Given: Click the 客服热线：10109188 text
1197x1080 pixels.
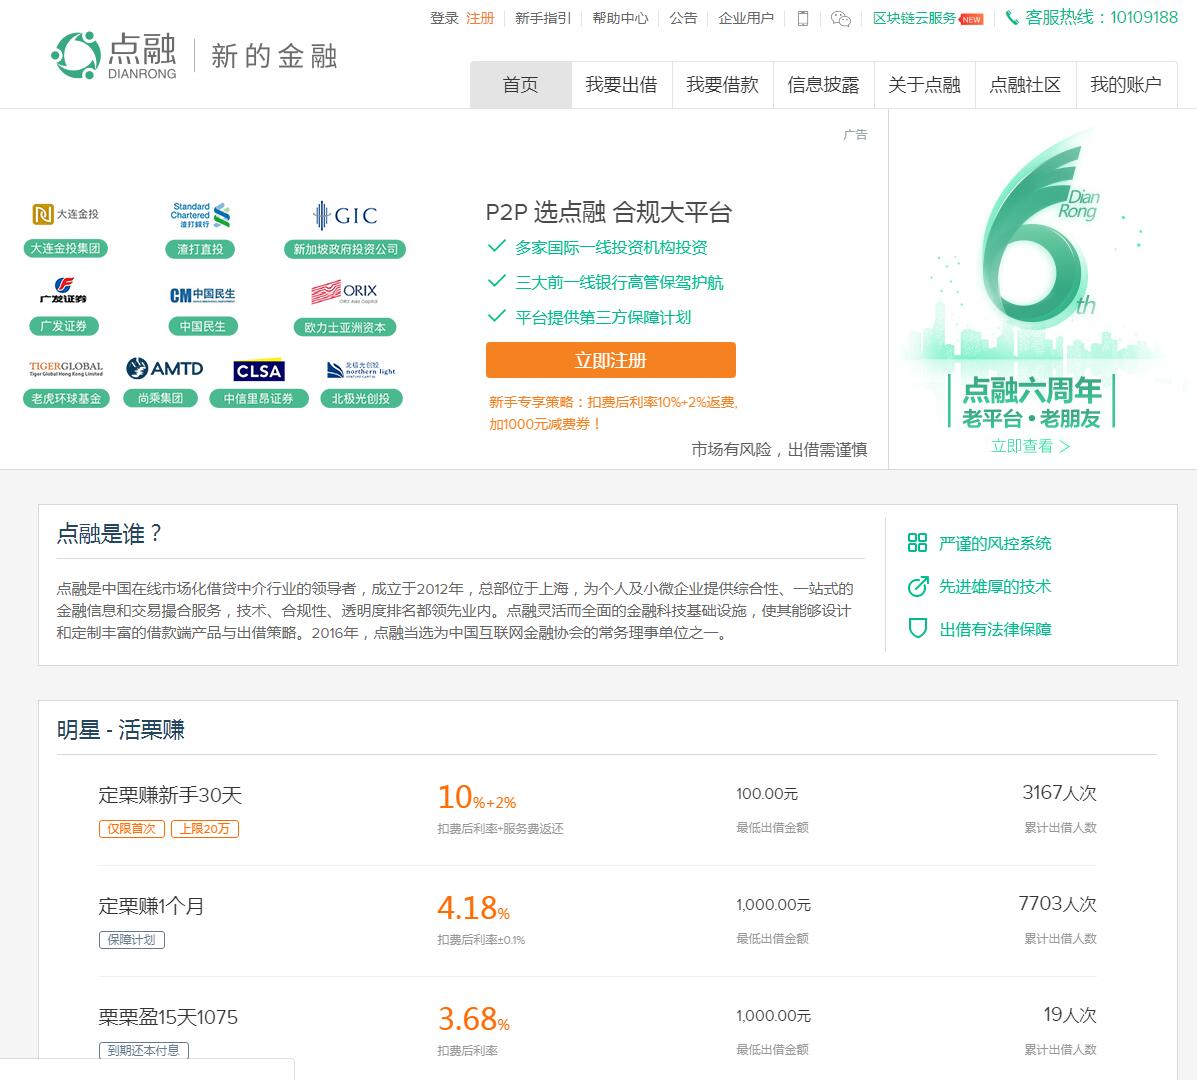Looking at the screenshot, I should click(x=1102, y=18).
